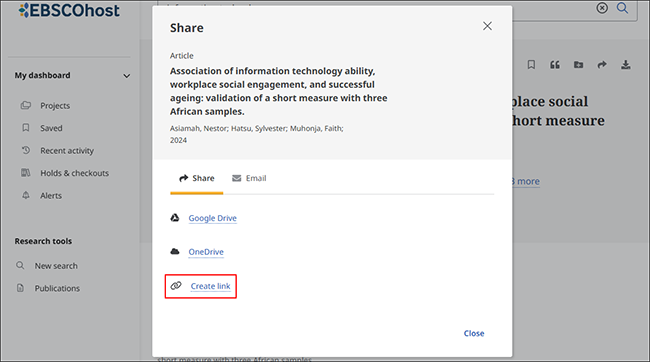The image size is (650, 362).
Task: Close the Share dialog with the X icon
Action: (x=487, y=26)
